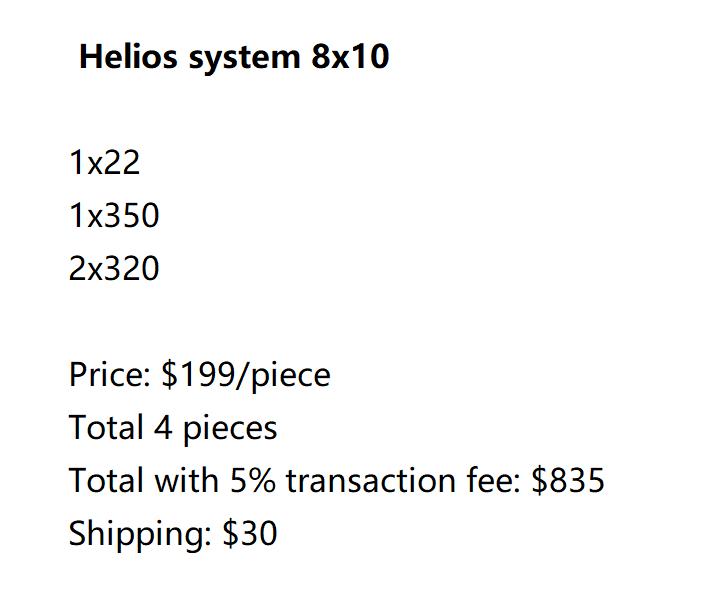
Task: Click the "Helios system 8x10" heading
Action: pyautogui.click(x=234, y=57)
